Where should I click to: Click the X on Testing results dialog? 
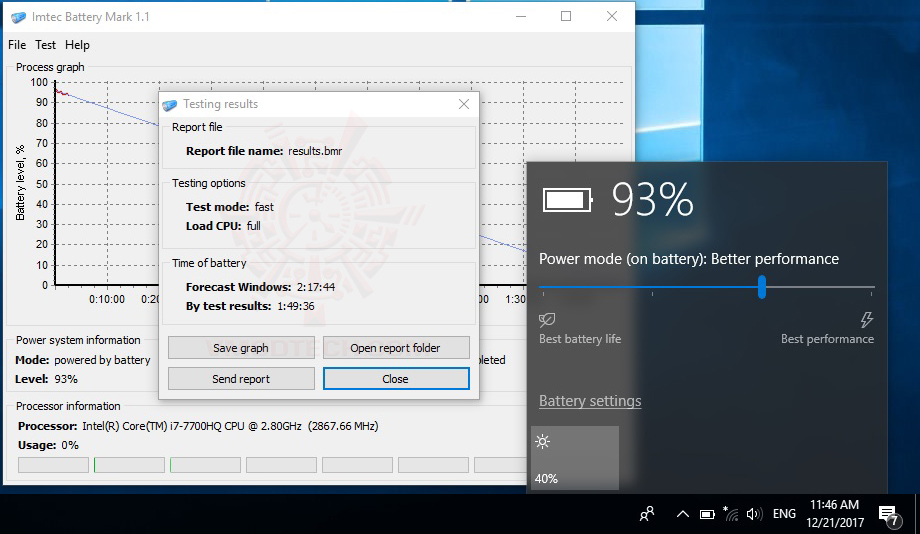[464, 104]
